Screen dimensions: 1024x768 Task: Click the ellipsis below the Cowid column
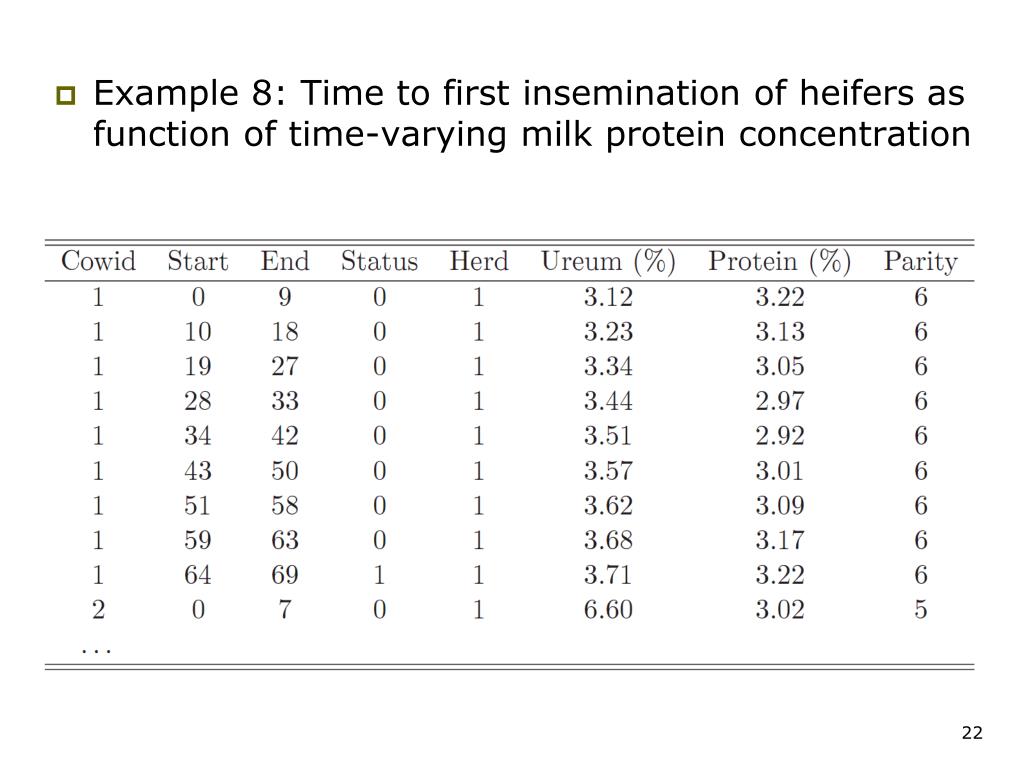point(97,650)
